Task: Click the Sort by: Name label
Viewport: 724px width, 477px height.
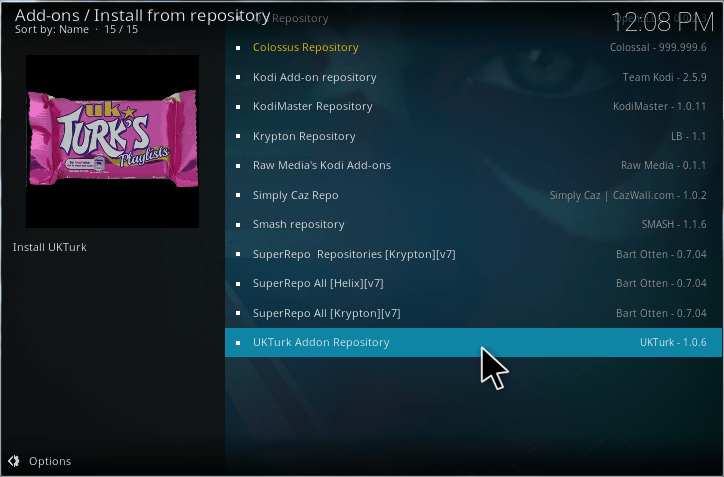Action: click(52, 30)
